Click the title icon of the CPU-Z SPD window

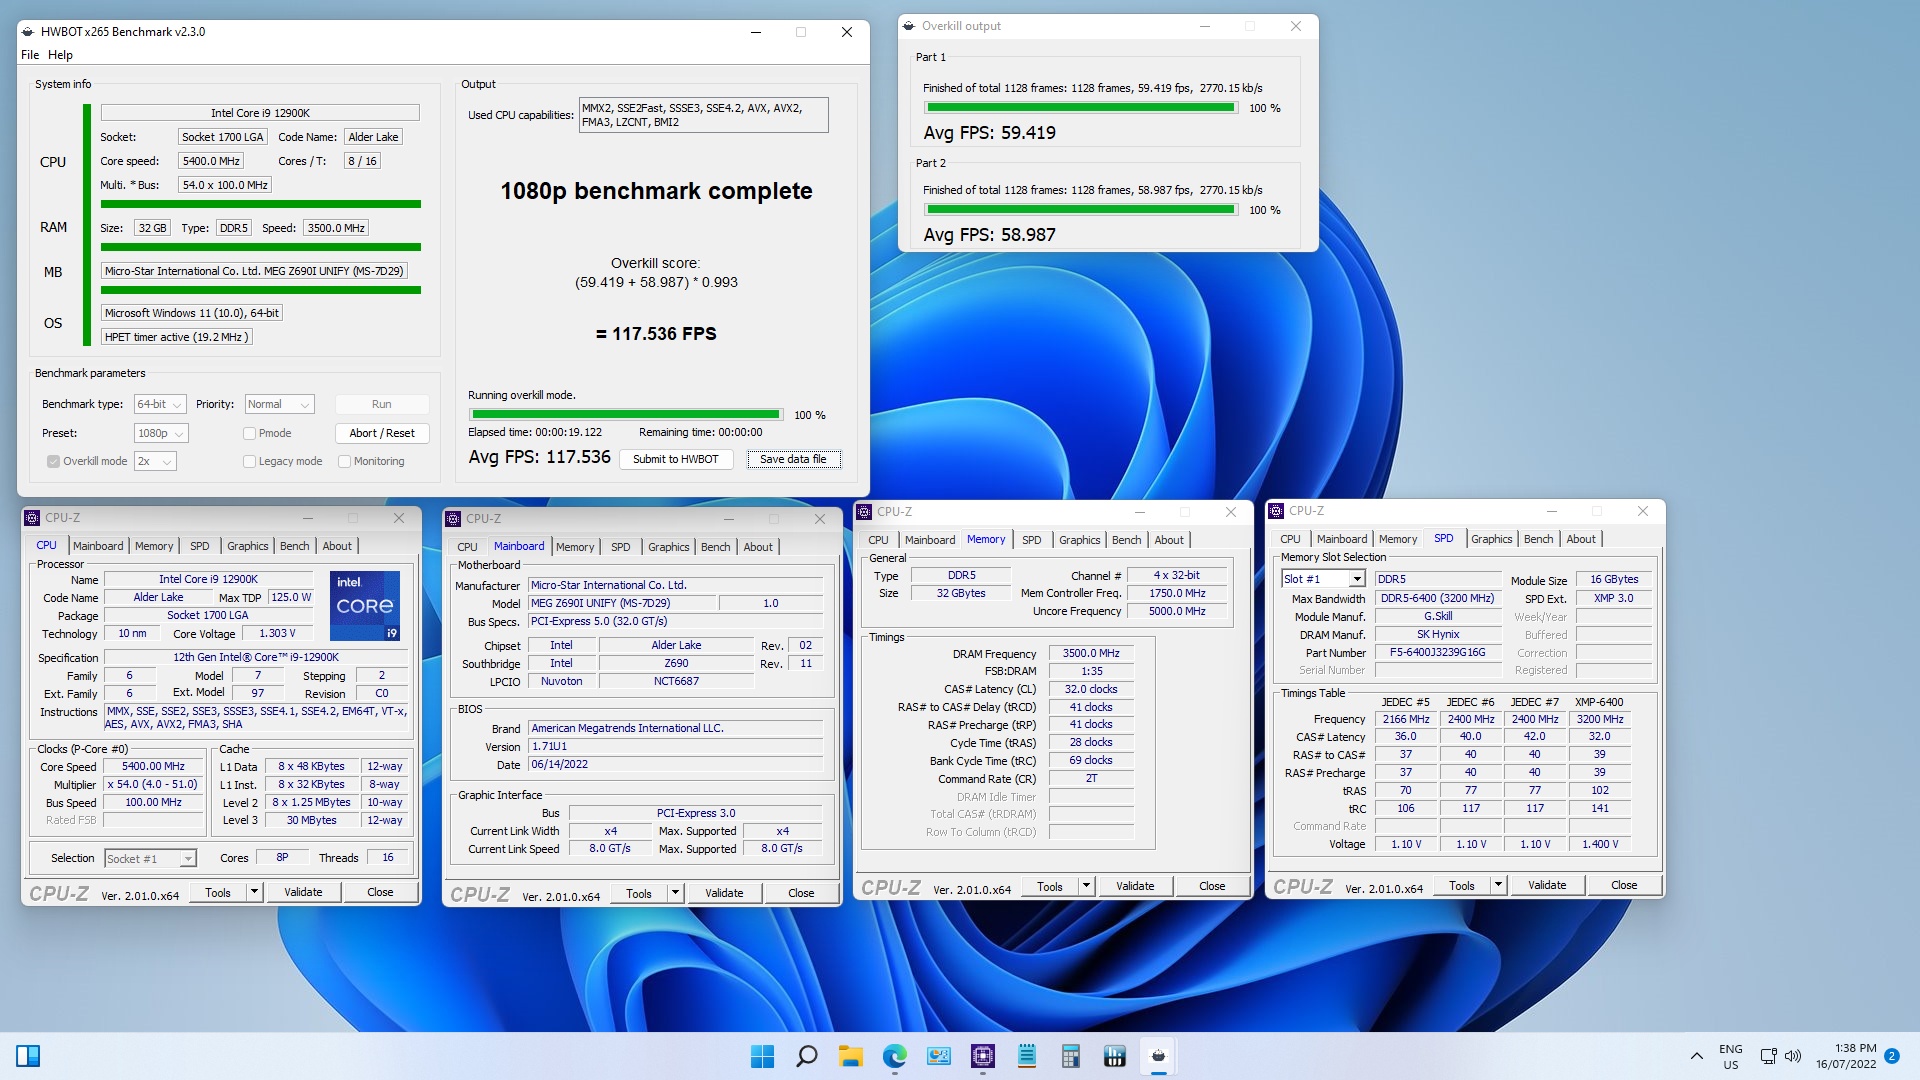(1276, 511)
